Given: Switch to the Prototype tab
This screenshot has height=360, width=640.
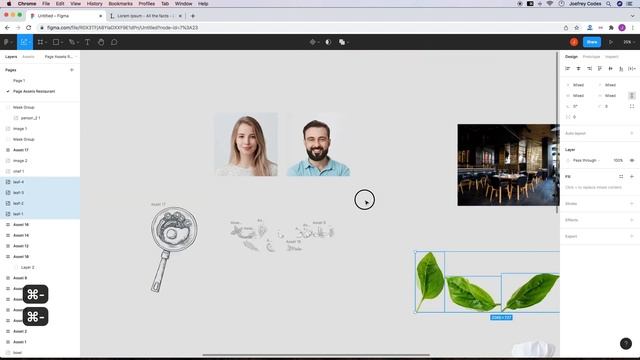Looking at the screenshot, I should [x=591, y=57].
